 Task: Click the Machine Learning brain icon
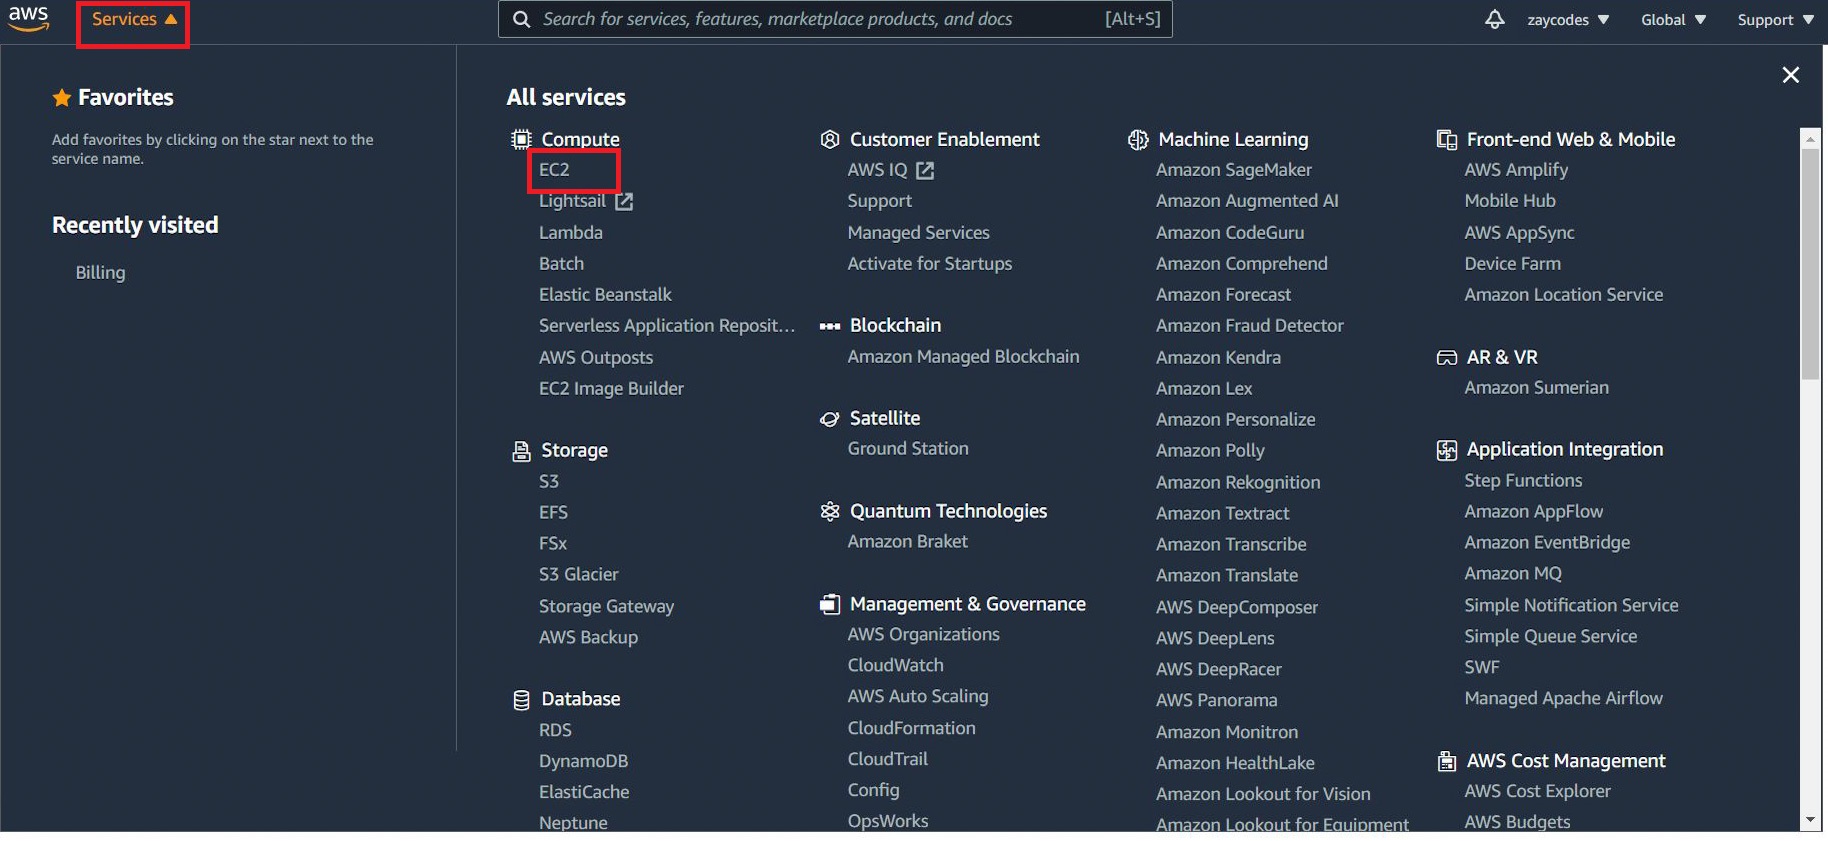tap(1138, 140)
